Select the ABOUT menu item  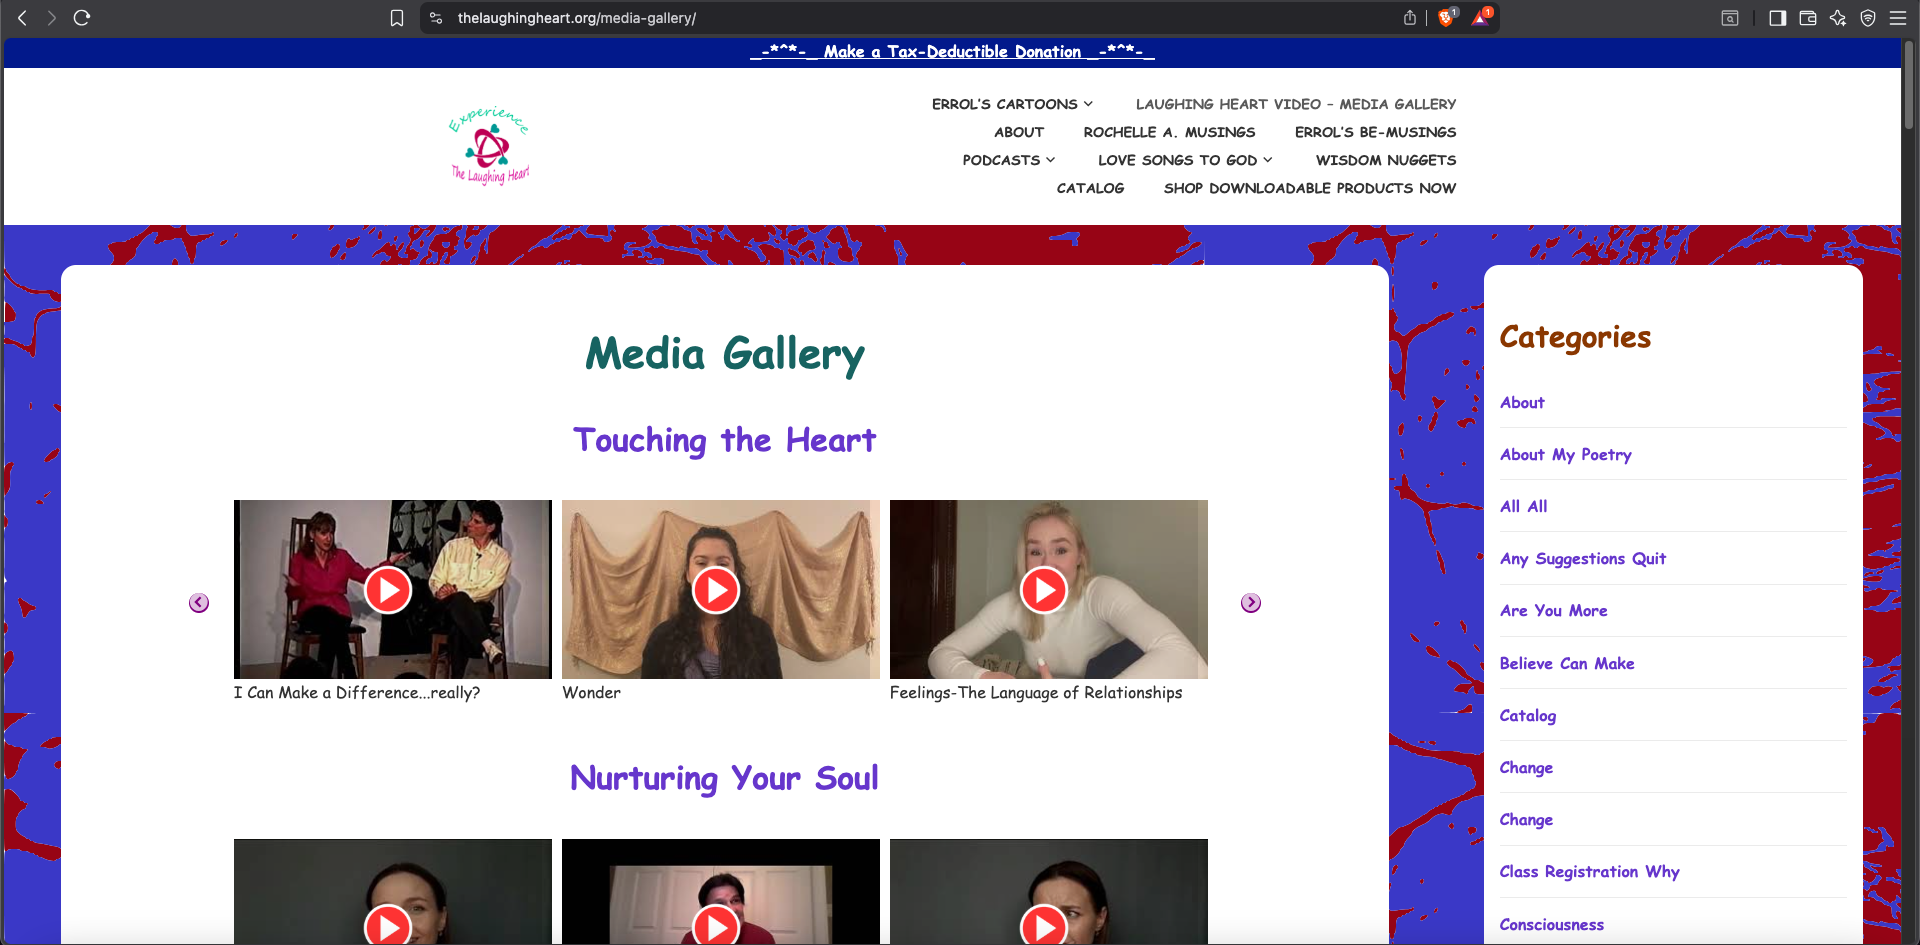1018,131
